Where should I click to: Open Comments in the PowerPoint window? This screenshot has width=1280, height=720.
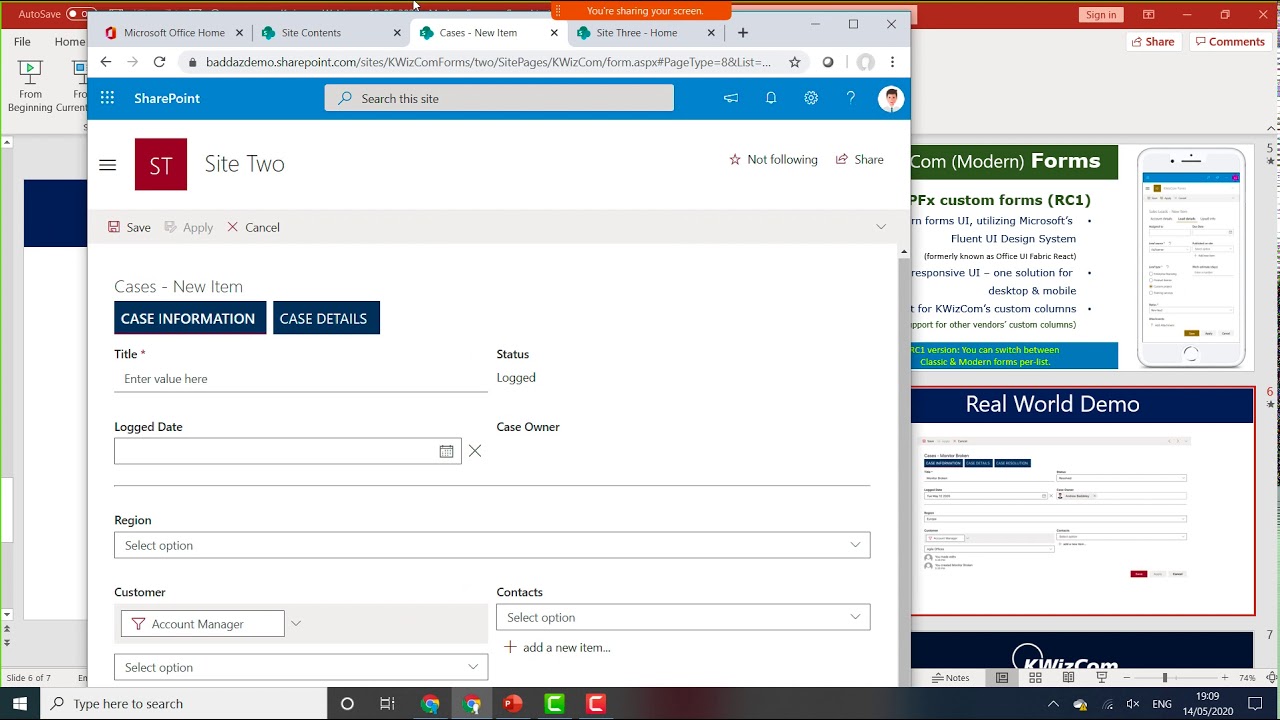tap(1229, 41)
